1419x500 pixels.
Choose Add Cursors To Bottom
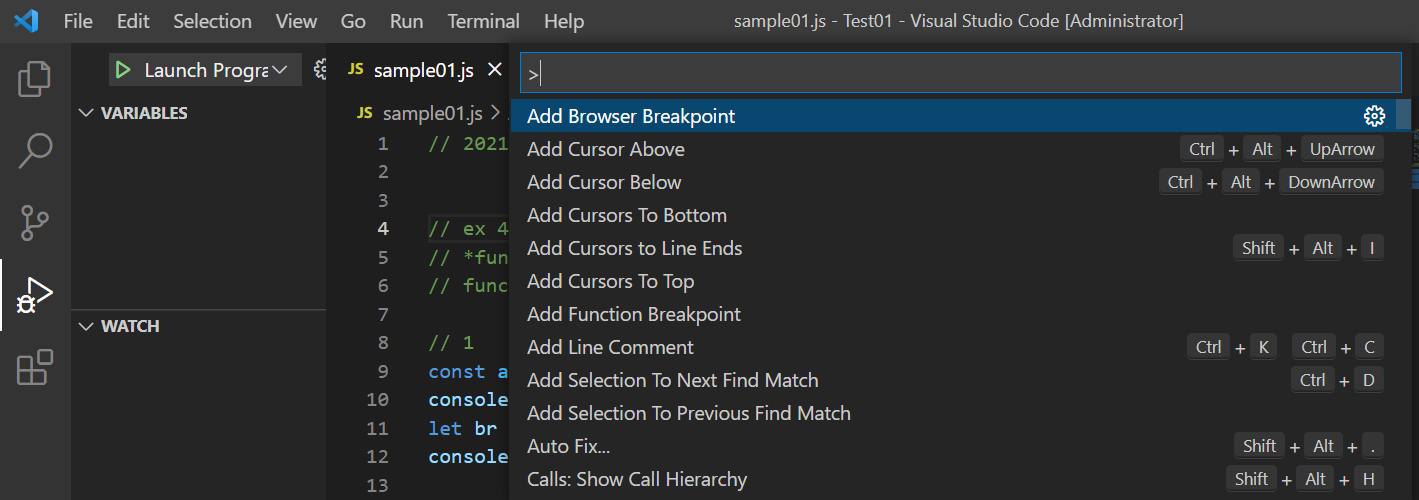tap(954, 215)
